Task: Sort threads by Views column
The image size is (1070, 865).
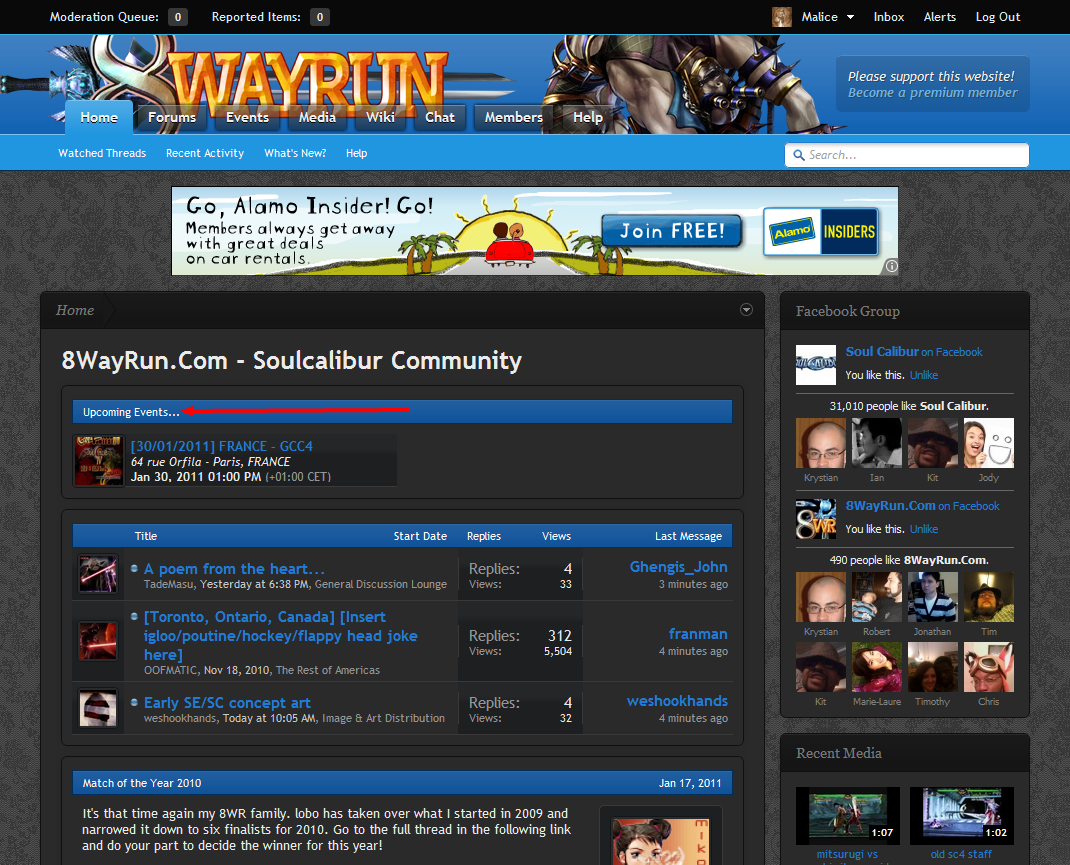Action: [x=556, y=536]
